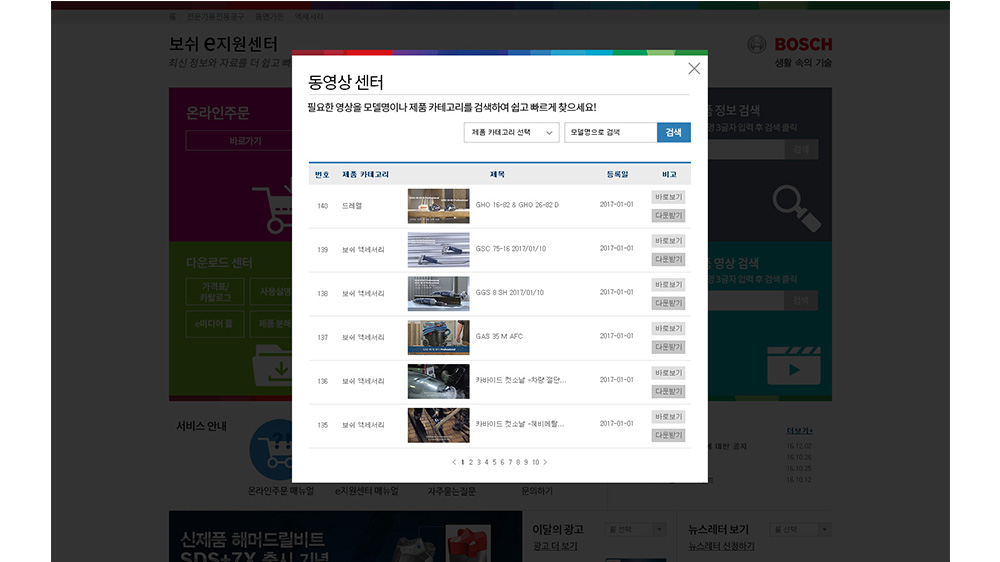The height and width of the screenshot is (562, 1000).
Task: Select the title GSC 75-16 2017/01/10
Action: 511,249
